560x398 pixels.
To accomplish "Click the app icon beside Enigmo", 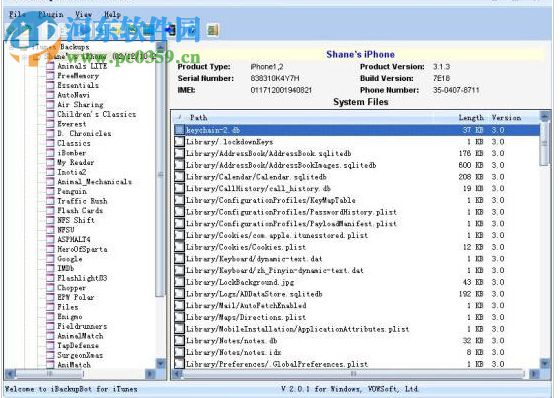I will click(51, 317).
